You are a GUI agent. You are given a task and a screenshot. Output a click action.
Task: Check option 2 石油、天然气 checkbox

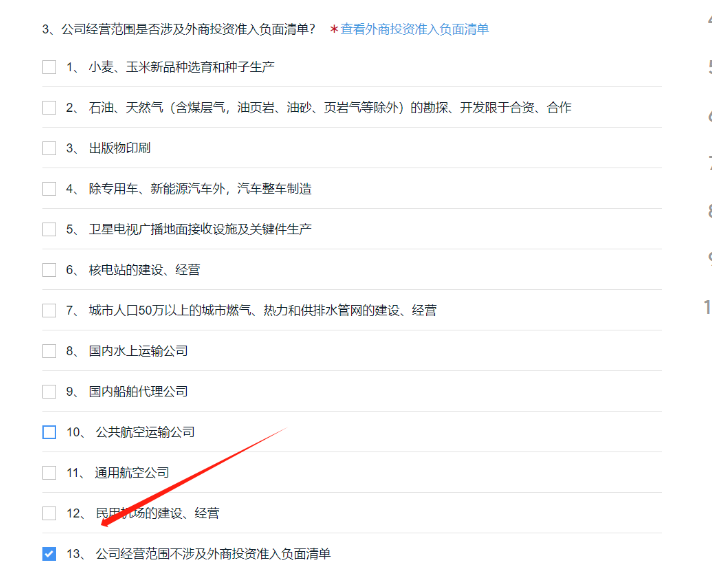tap(49, 108)
